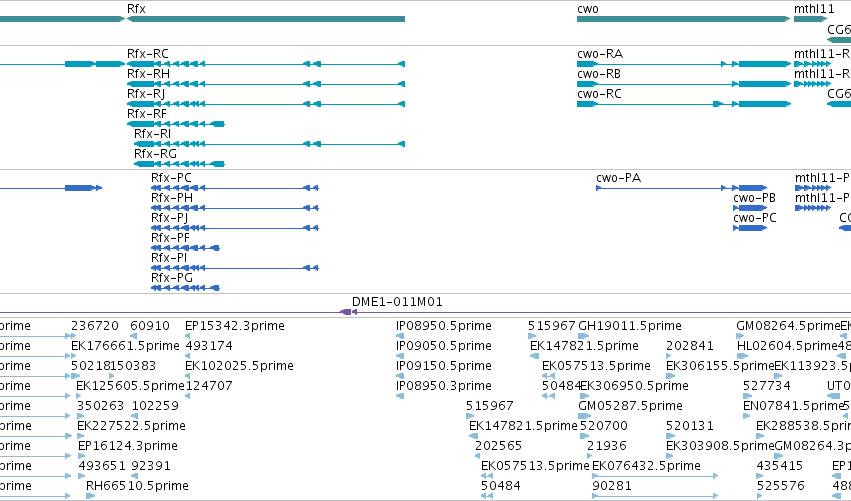The height and width of the screenshot is (501, 851).
Task: Select the EK303908.5prime feature
Action: point(720,446)
